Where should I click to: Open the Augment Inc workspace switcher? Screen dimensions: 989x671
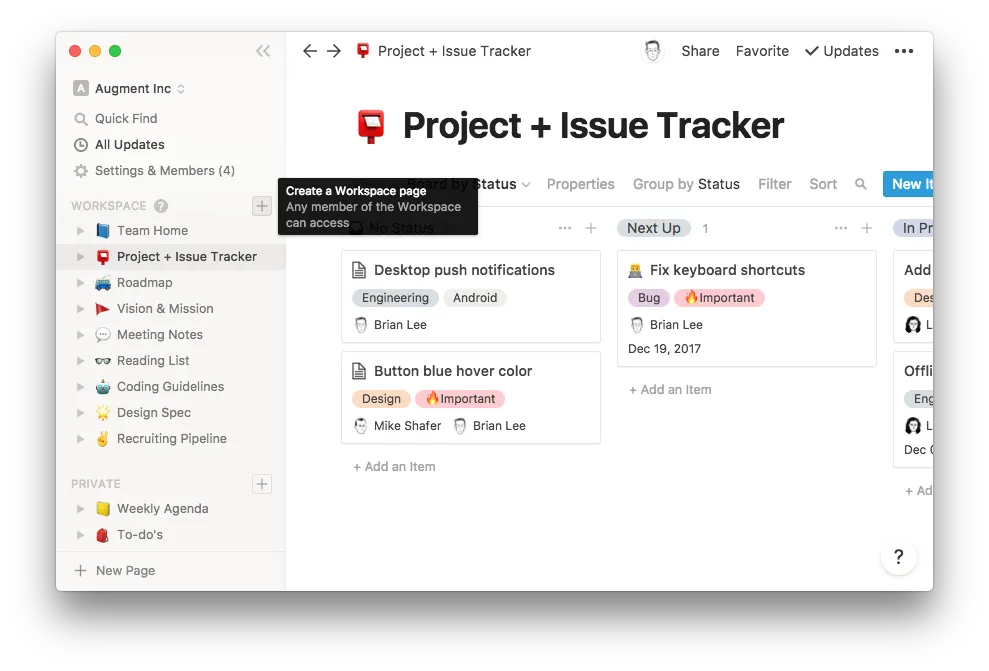[129, 88]
